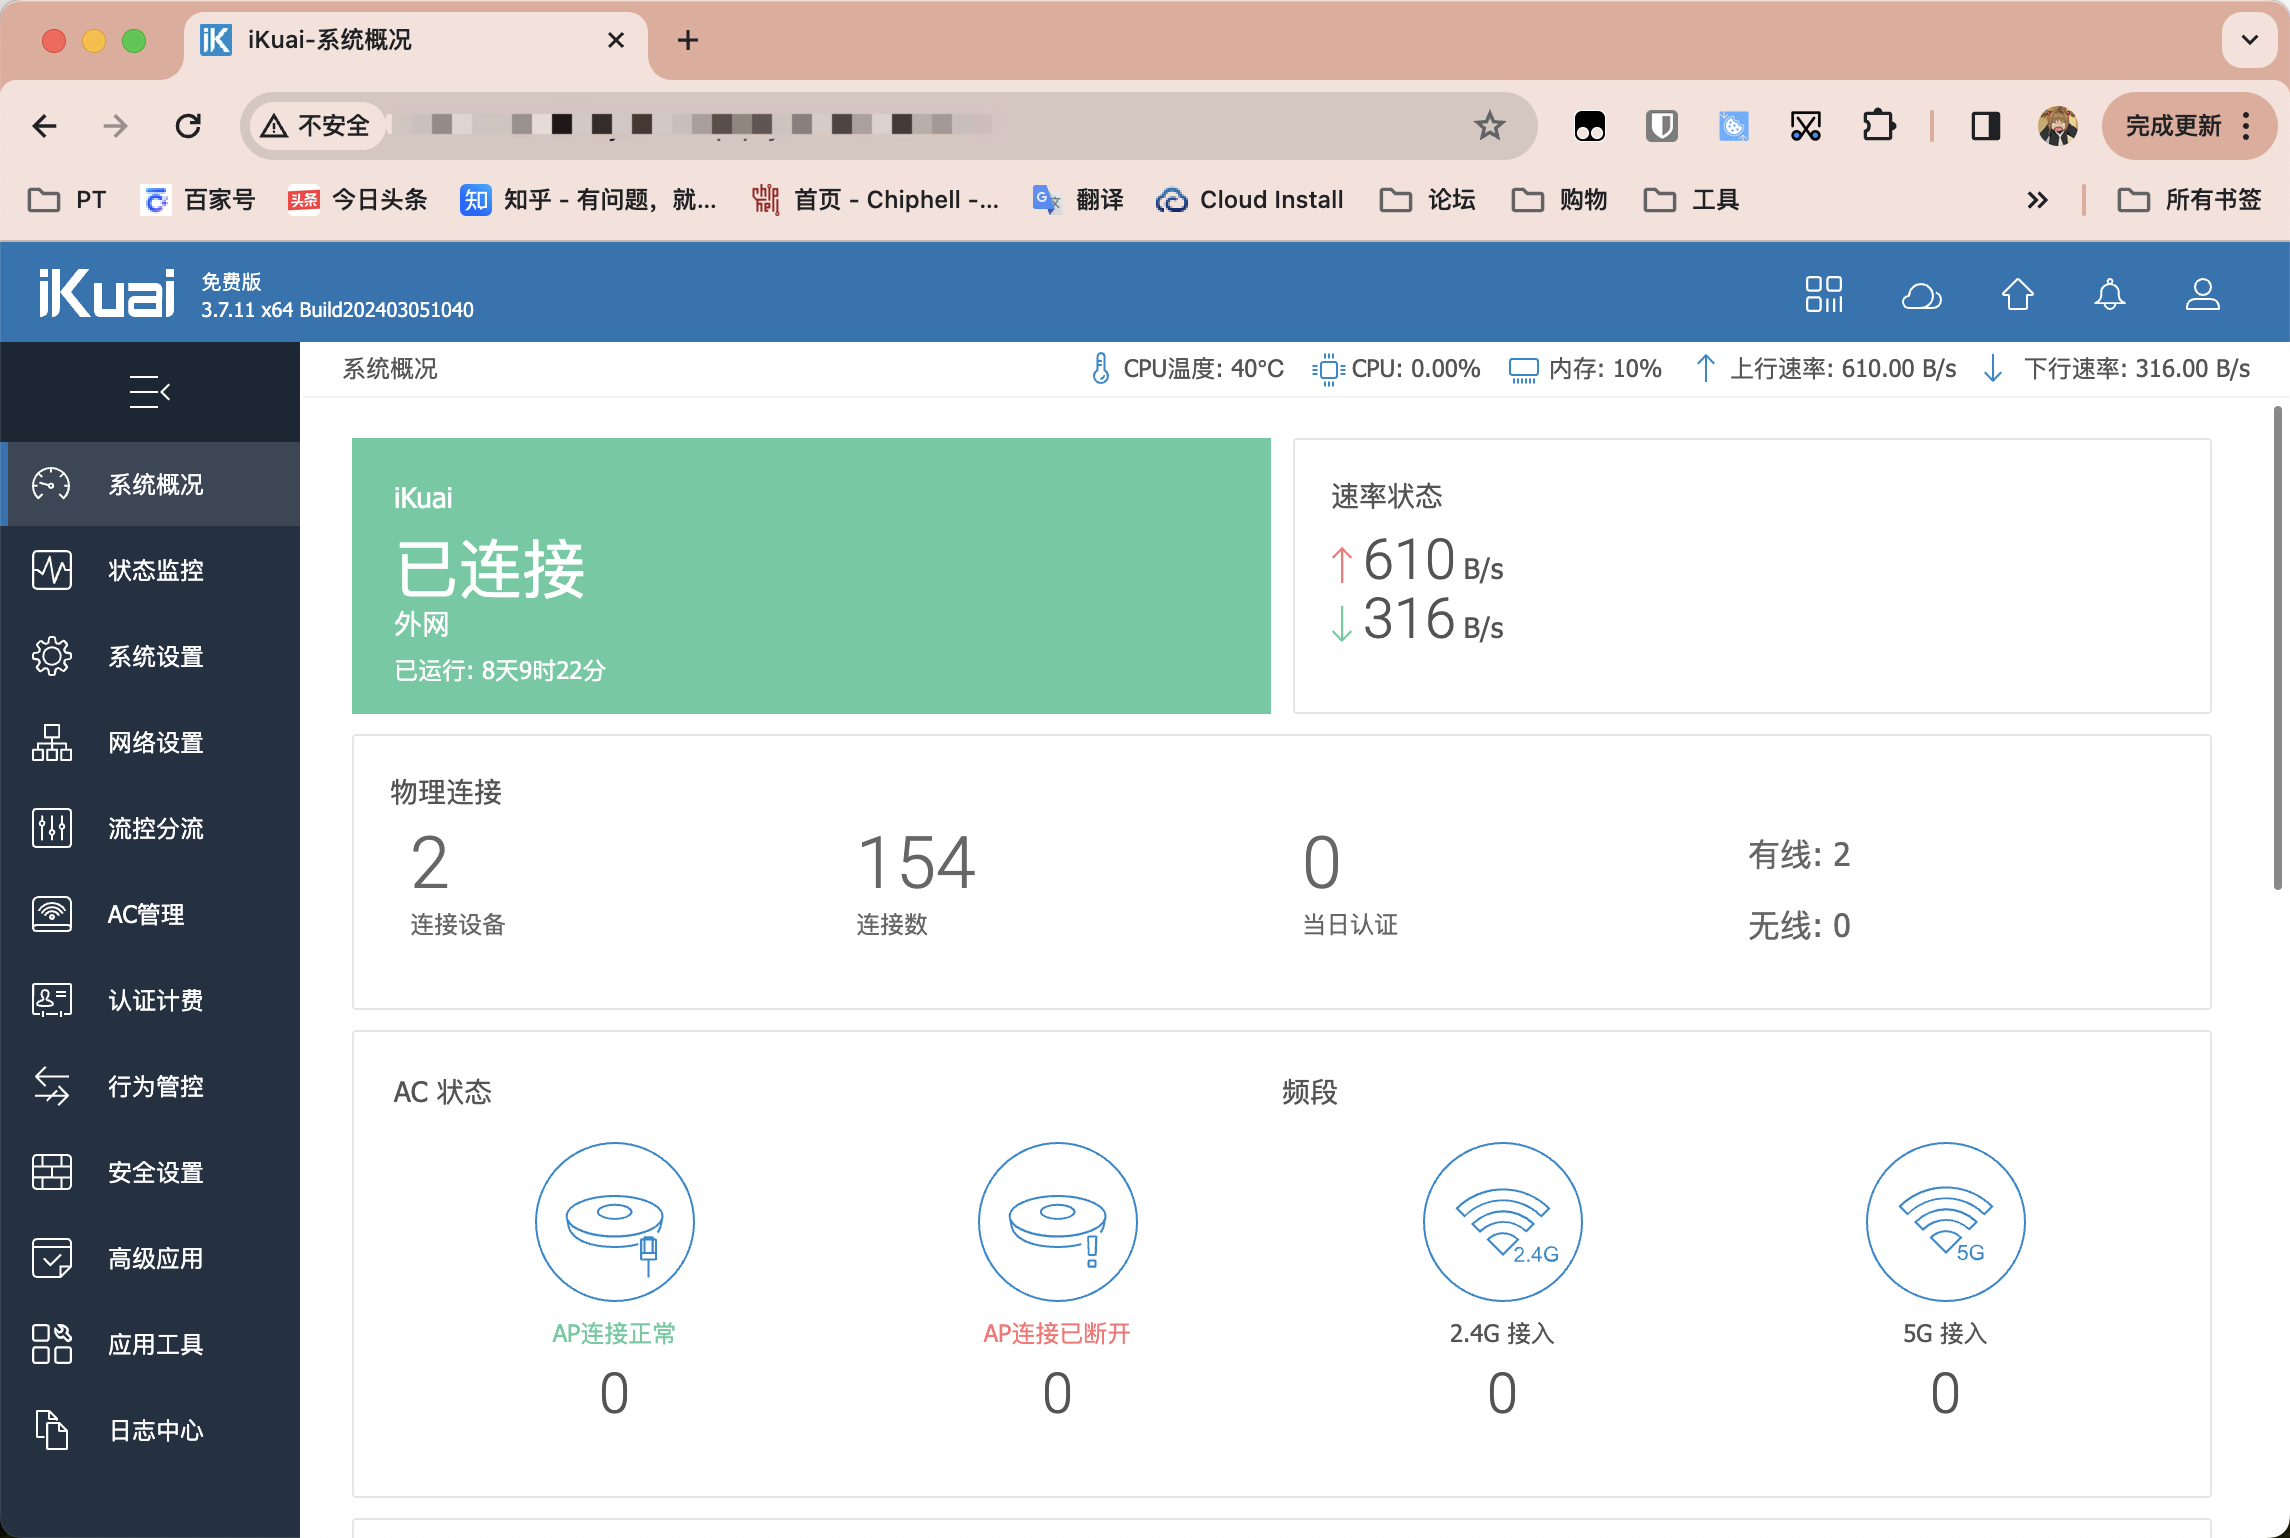The height and width of the screenshot is (1538, 2290).
Task: Click the 完成更新 update button
Action: pos(2173,125)
